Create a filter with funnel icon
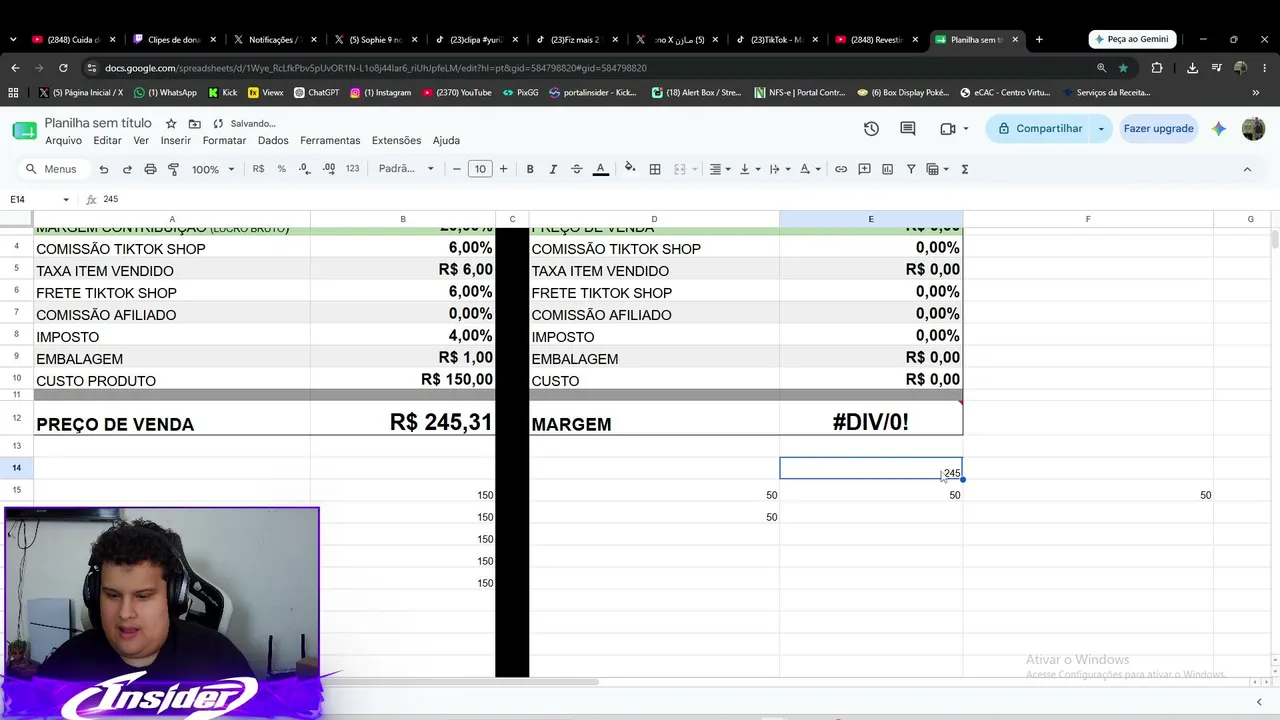 911,169
